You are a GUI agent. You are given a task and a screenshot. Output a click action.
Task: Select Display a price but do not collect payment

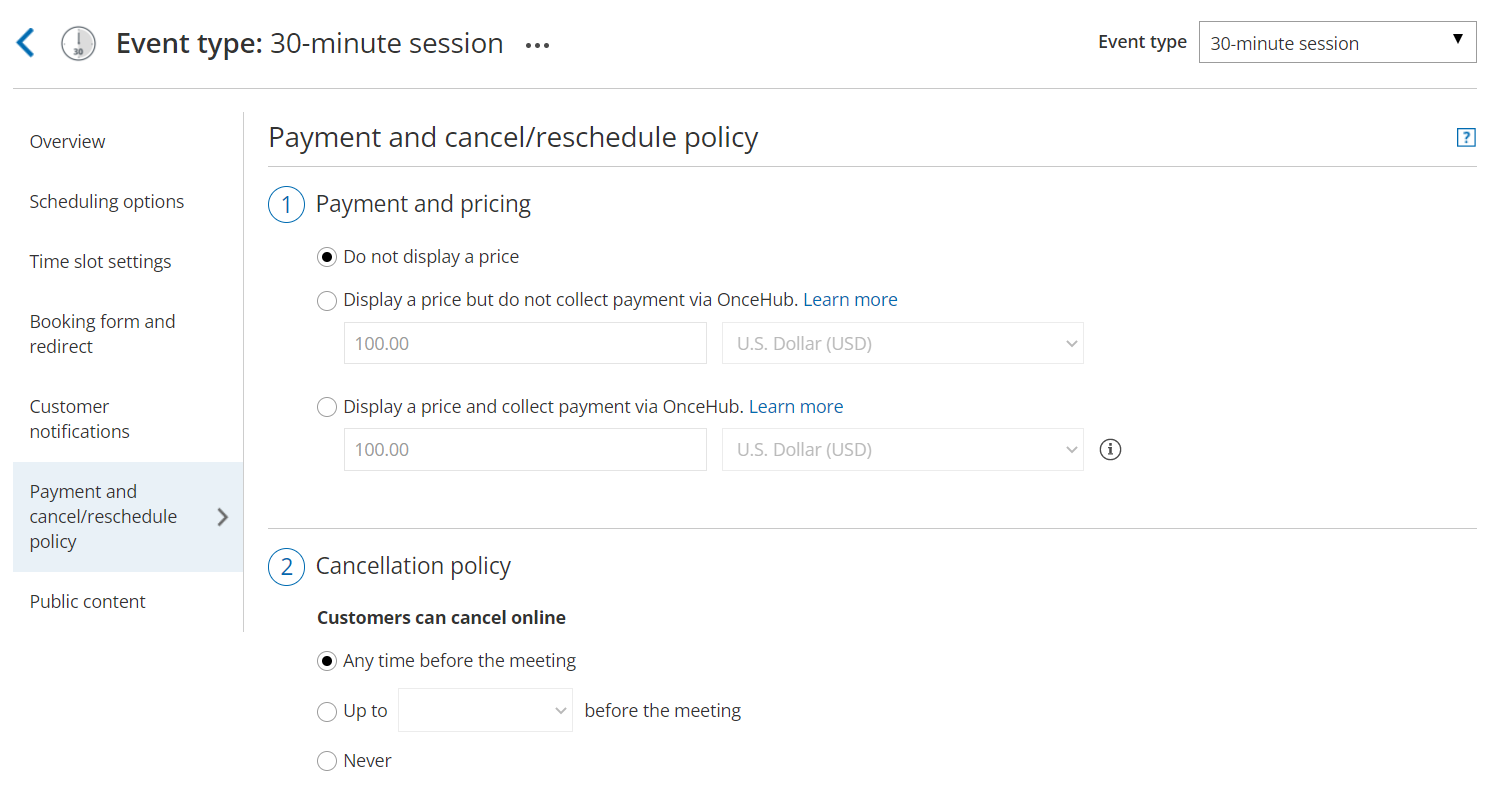(x=327, y=300)
